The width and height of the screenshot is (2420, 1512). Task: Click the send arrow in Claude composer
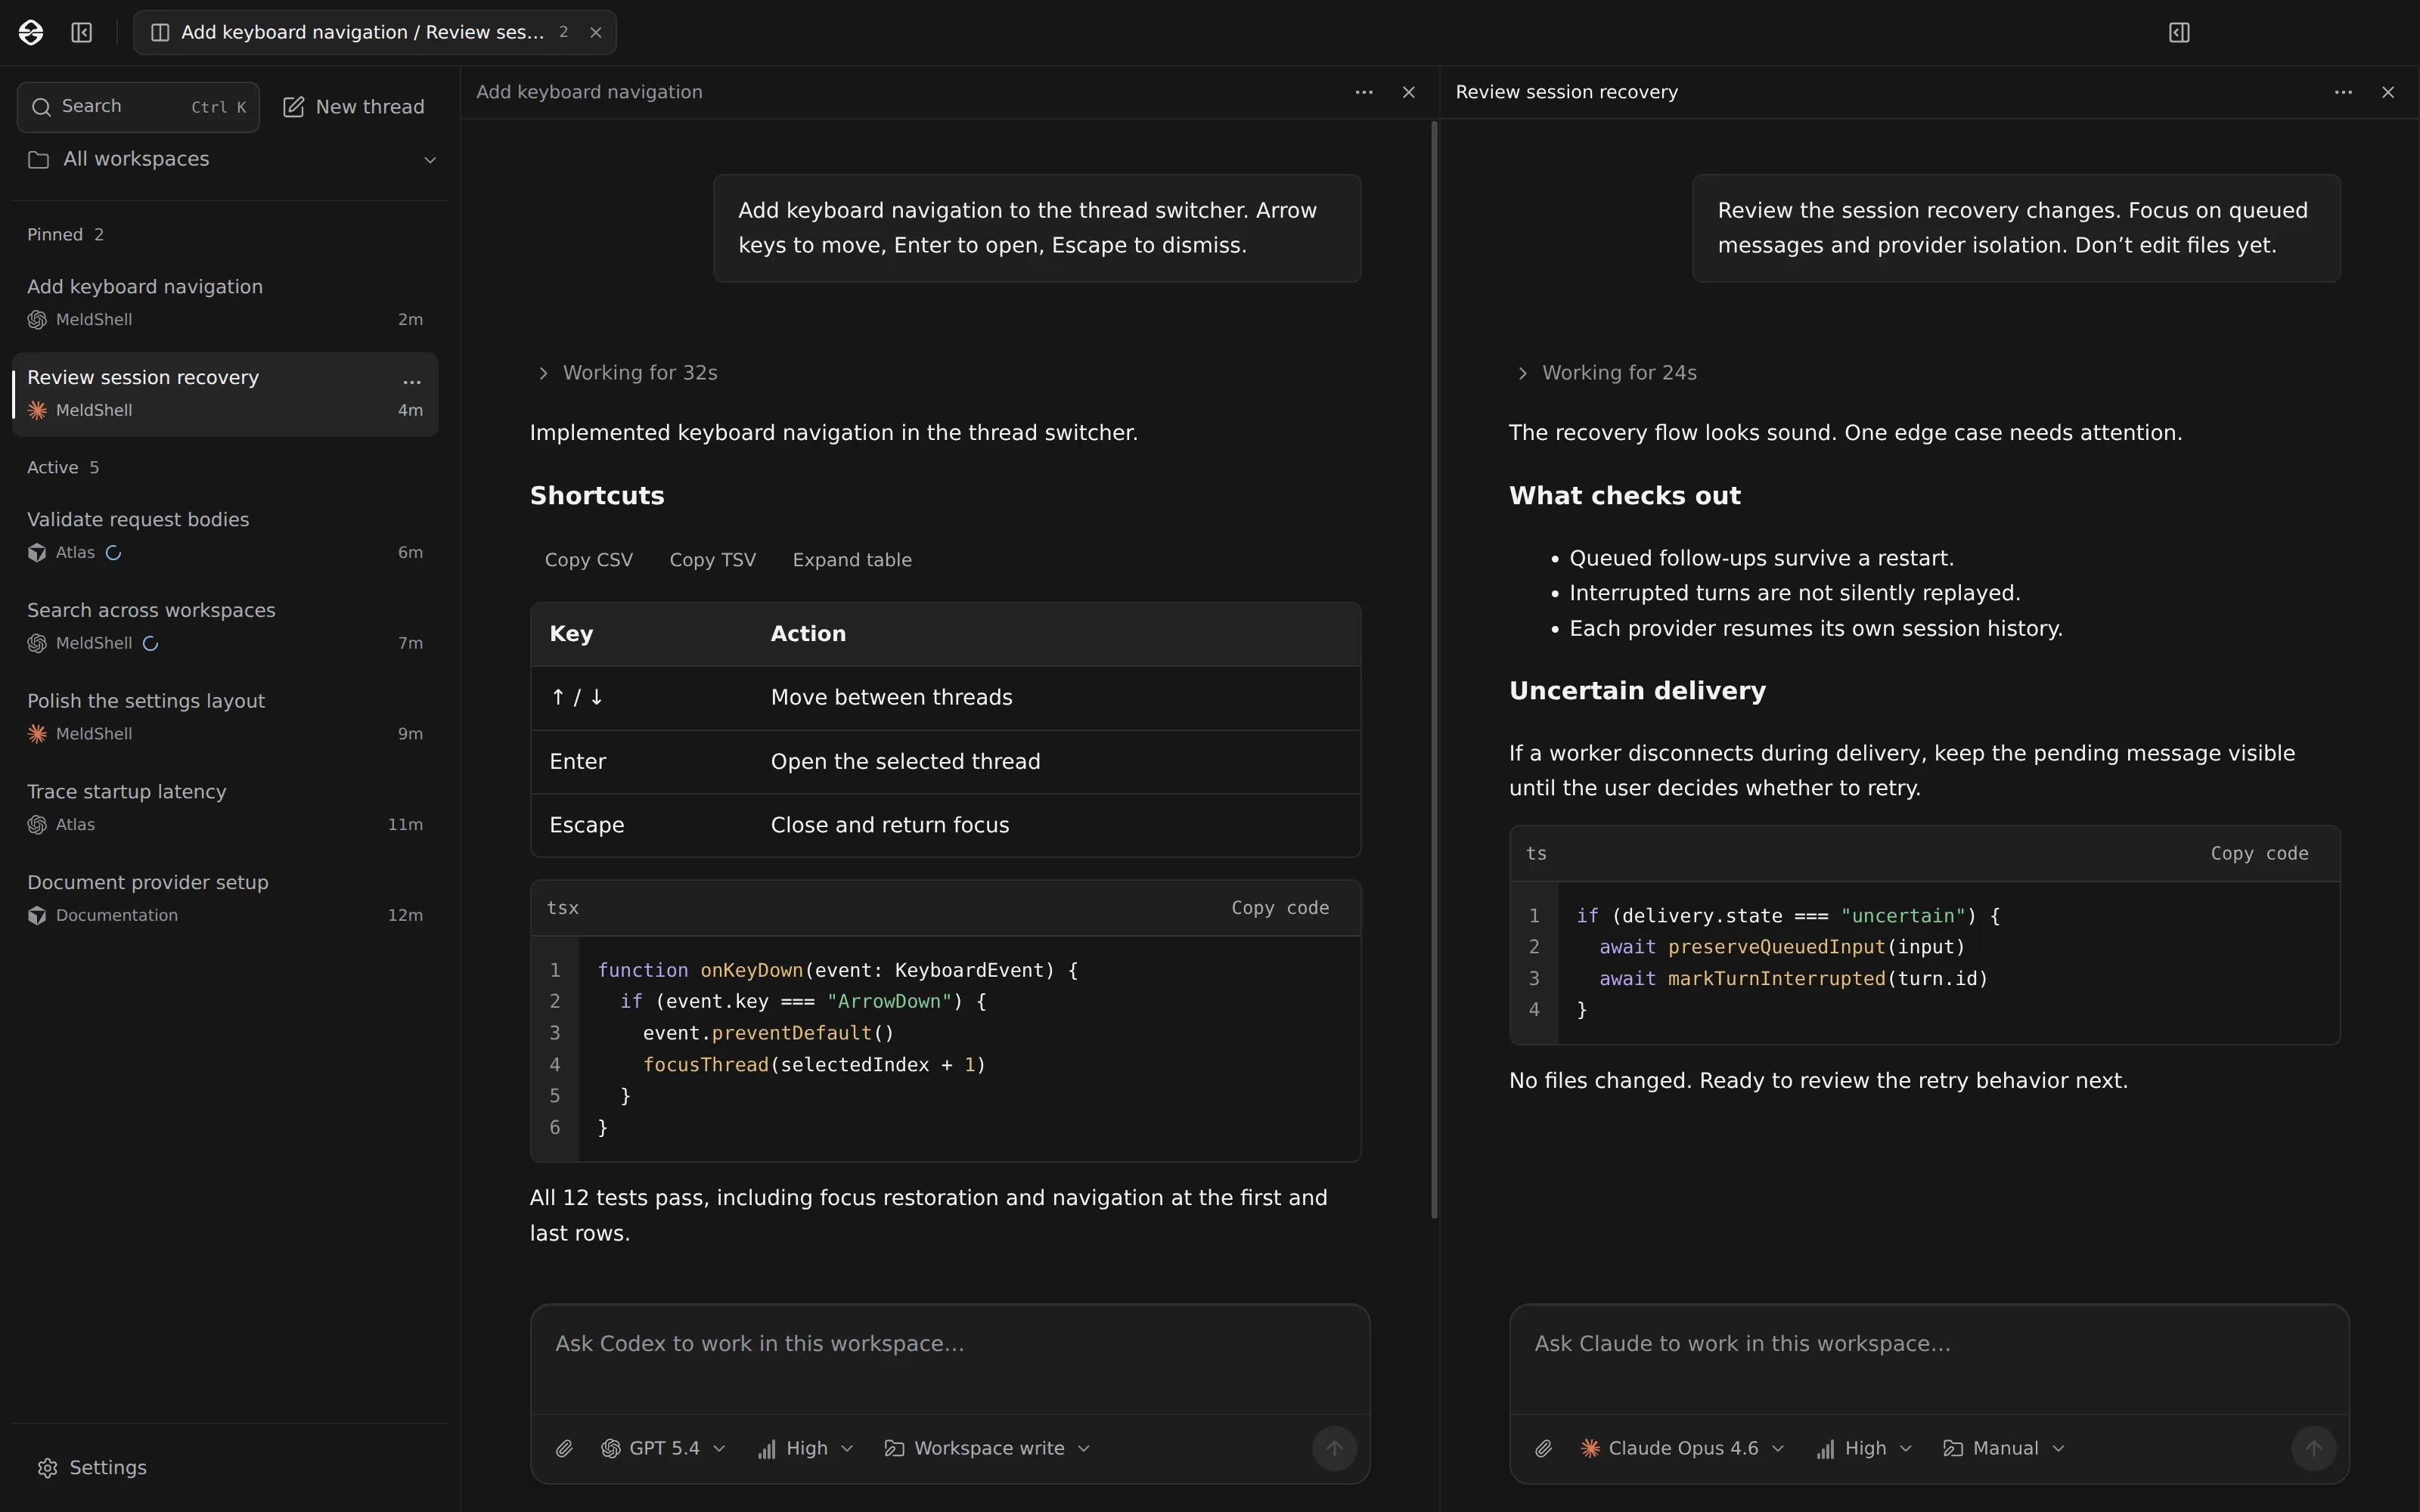coord(2313,1448)
